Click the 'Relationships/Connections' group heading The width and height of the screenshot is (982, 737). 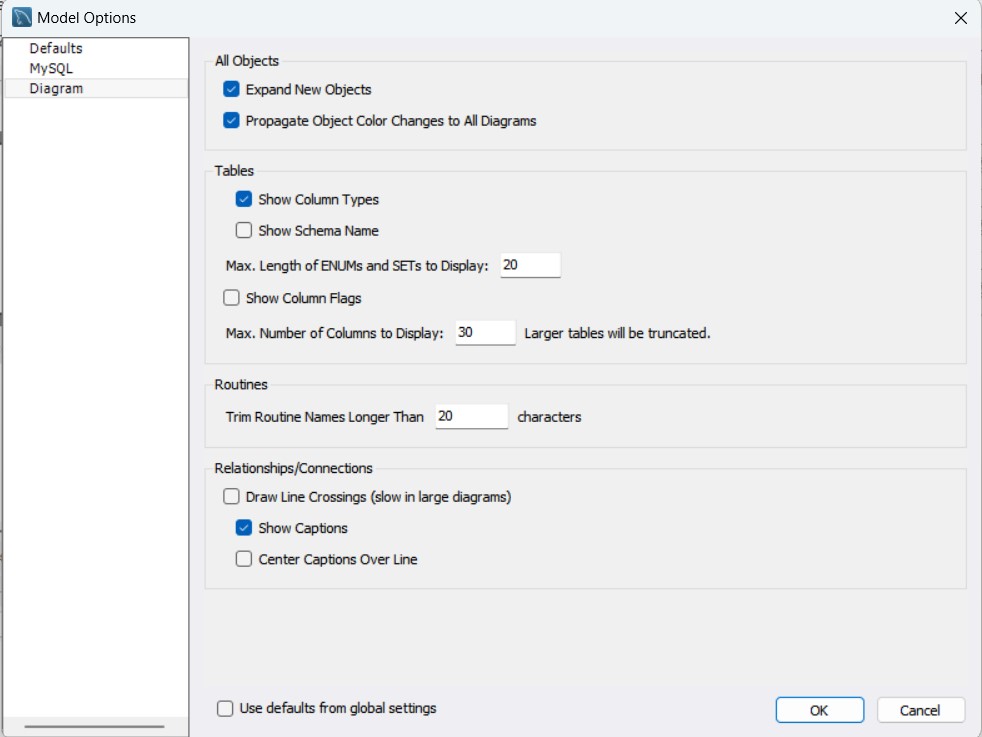293,468
